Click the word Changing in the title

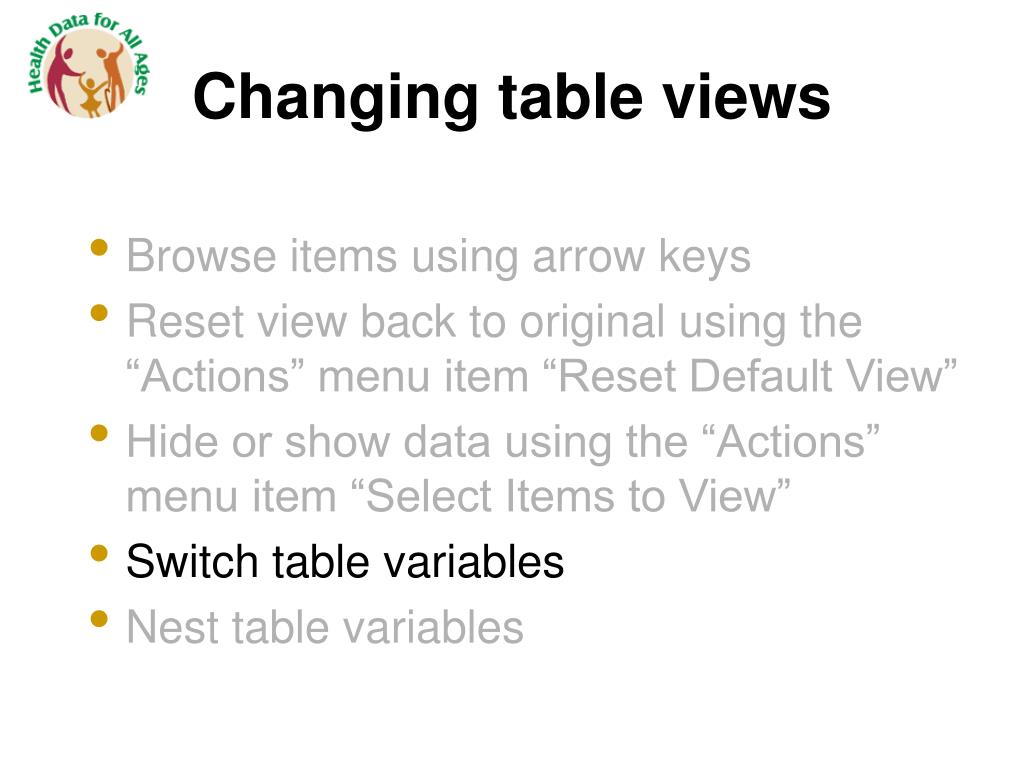[336, 97]
